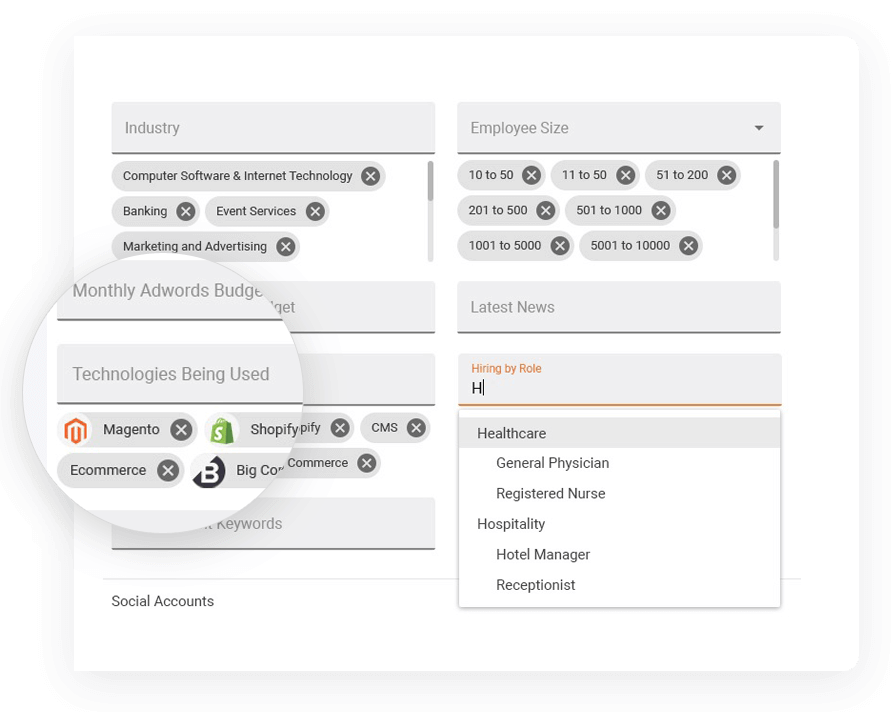Click the Magento logo icon
Image resolution: width=895 pixels, height=712 pixels.
[75, 430]
